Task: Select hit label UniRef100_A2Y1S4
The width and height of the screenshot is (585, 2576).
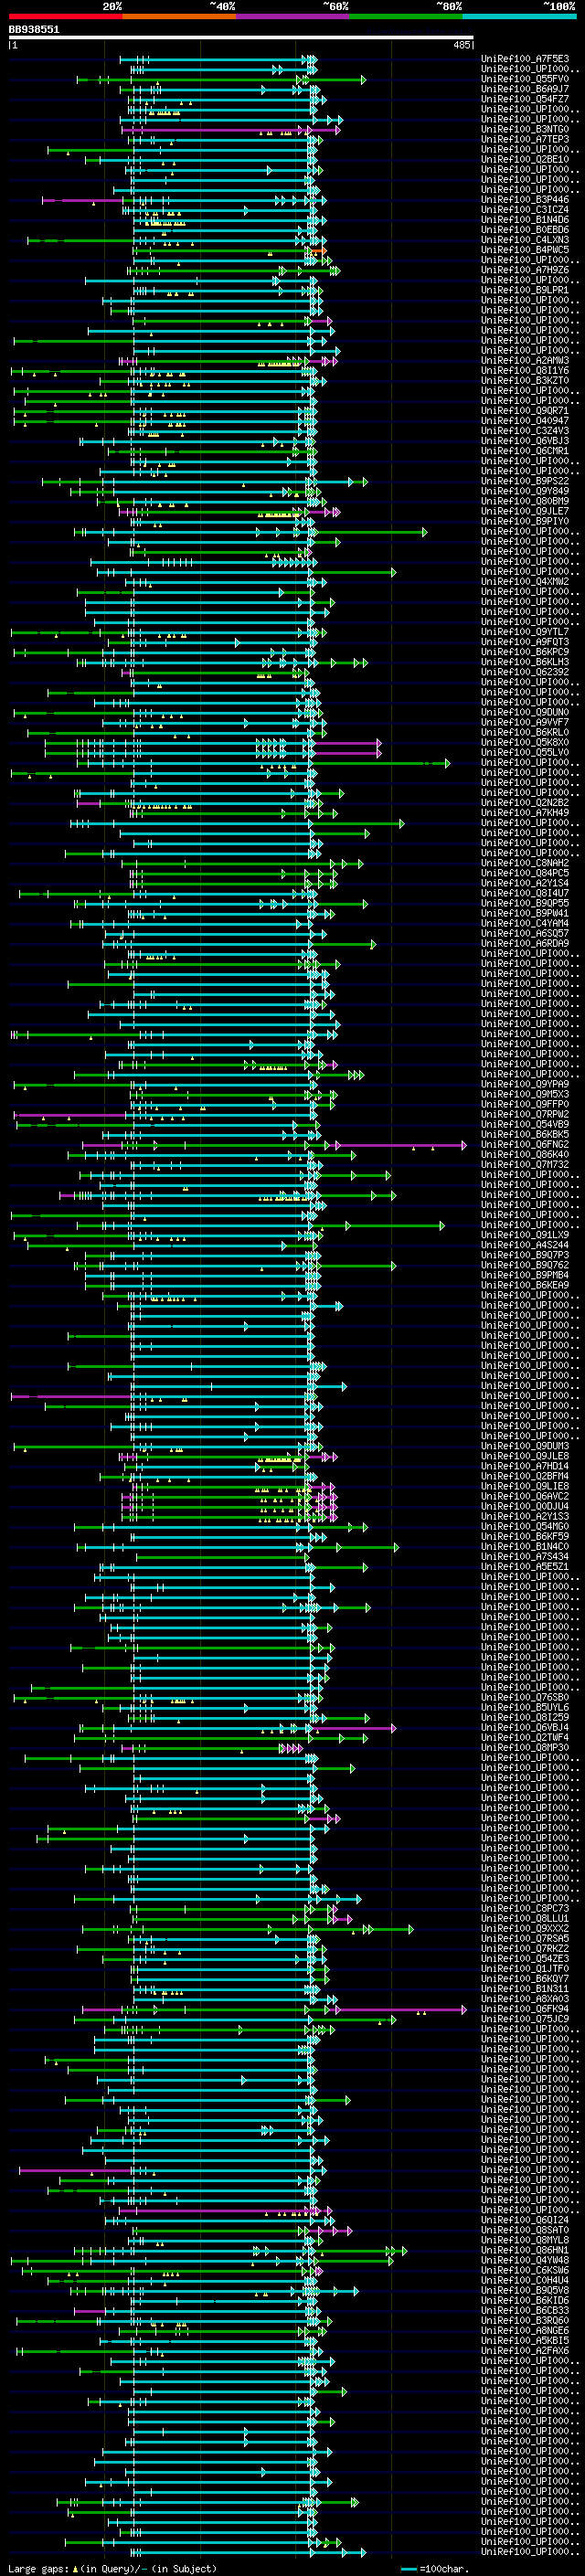Action: point(525,883)
